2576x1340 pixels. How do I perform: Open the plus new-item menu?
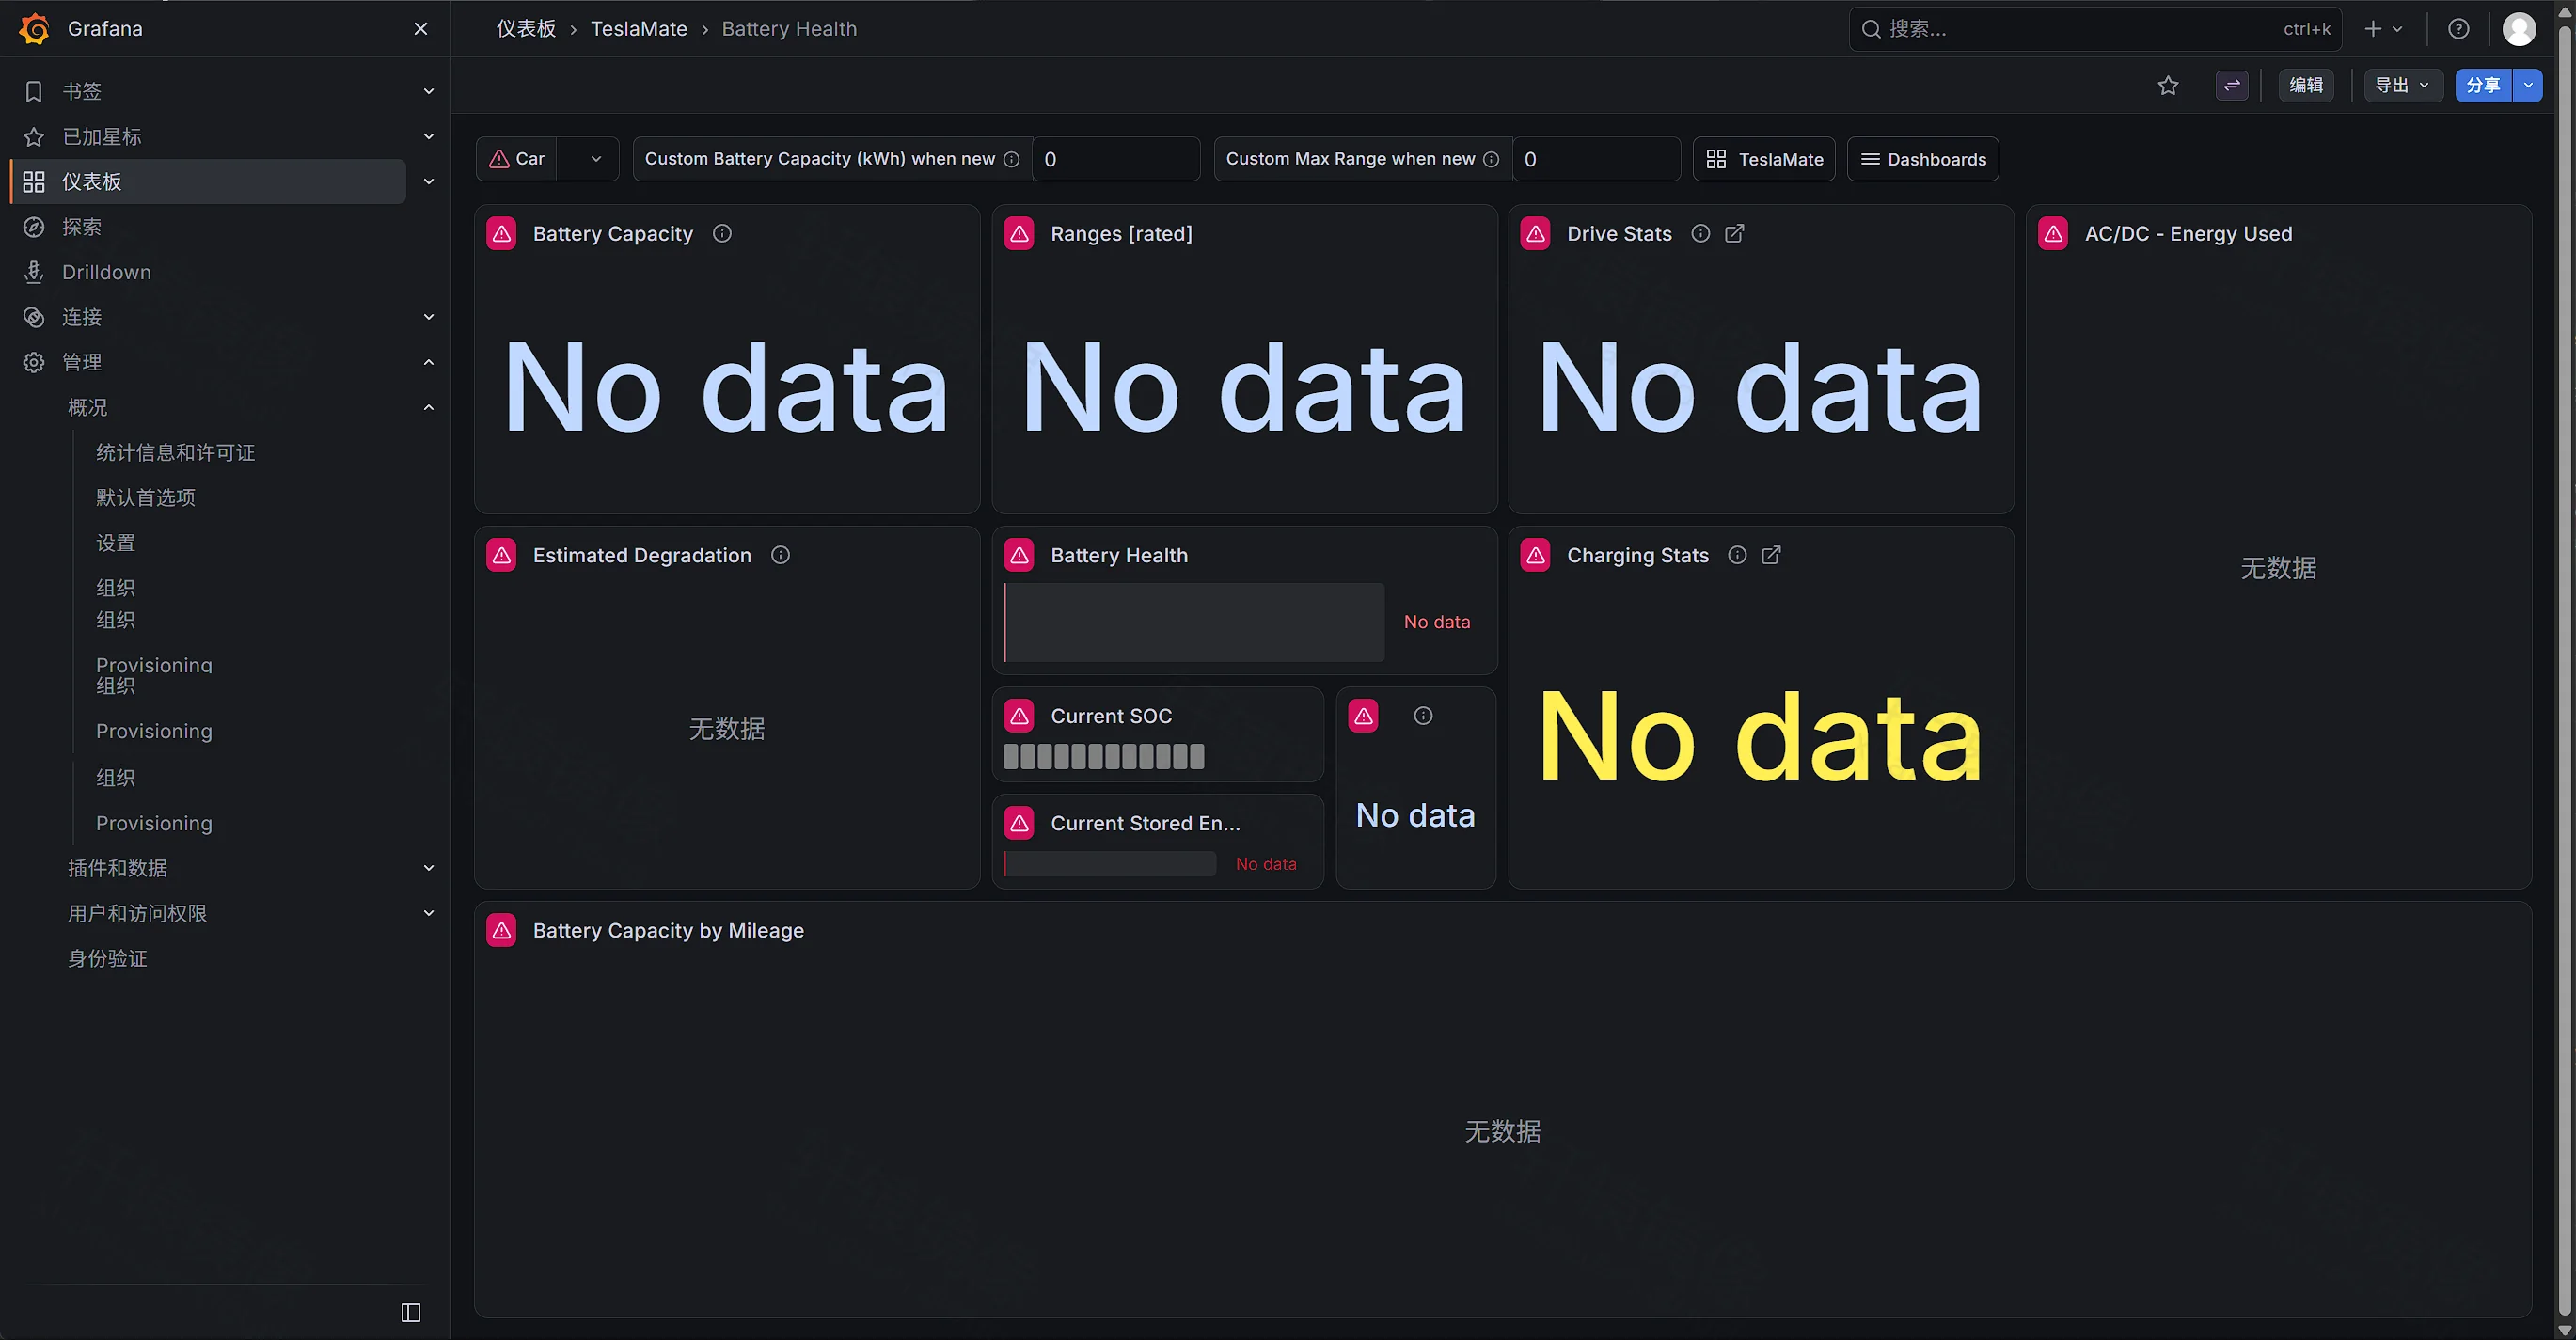click(x=2383, y=29)
